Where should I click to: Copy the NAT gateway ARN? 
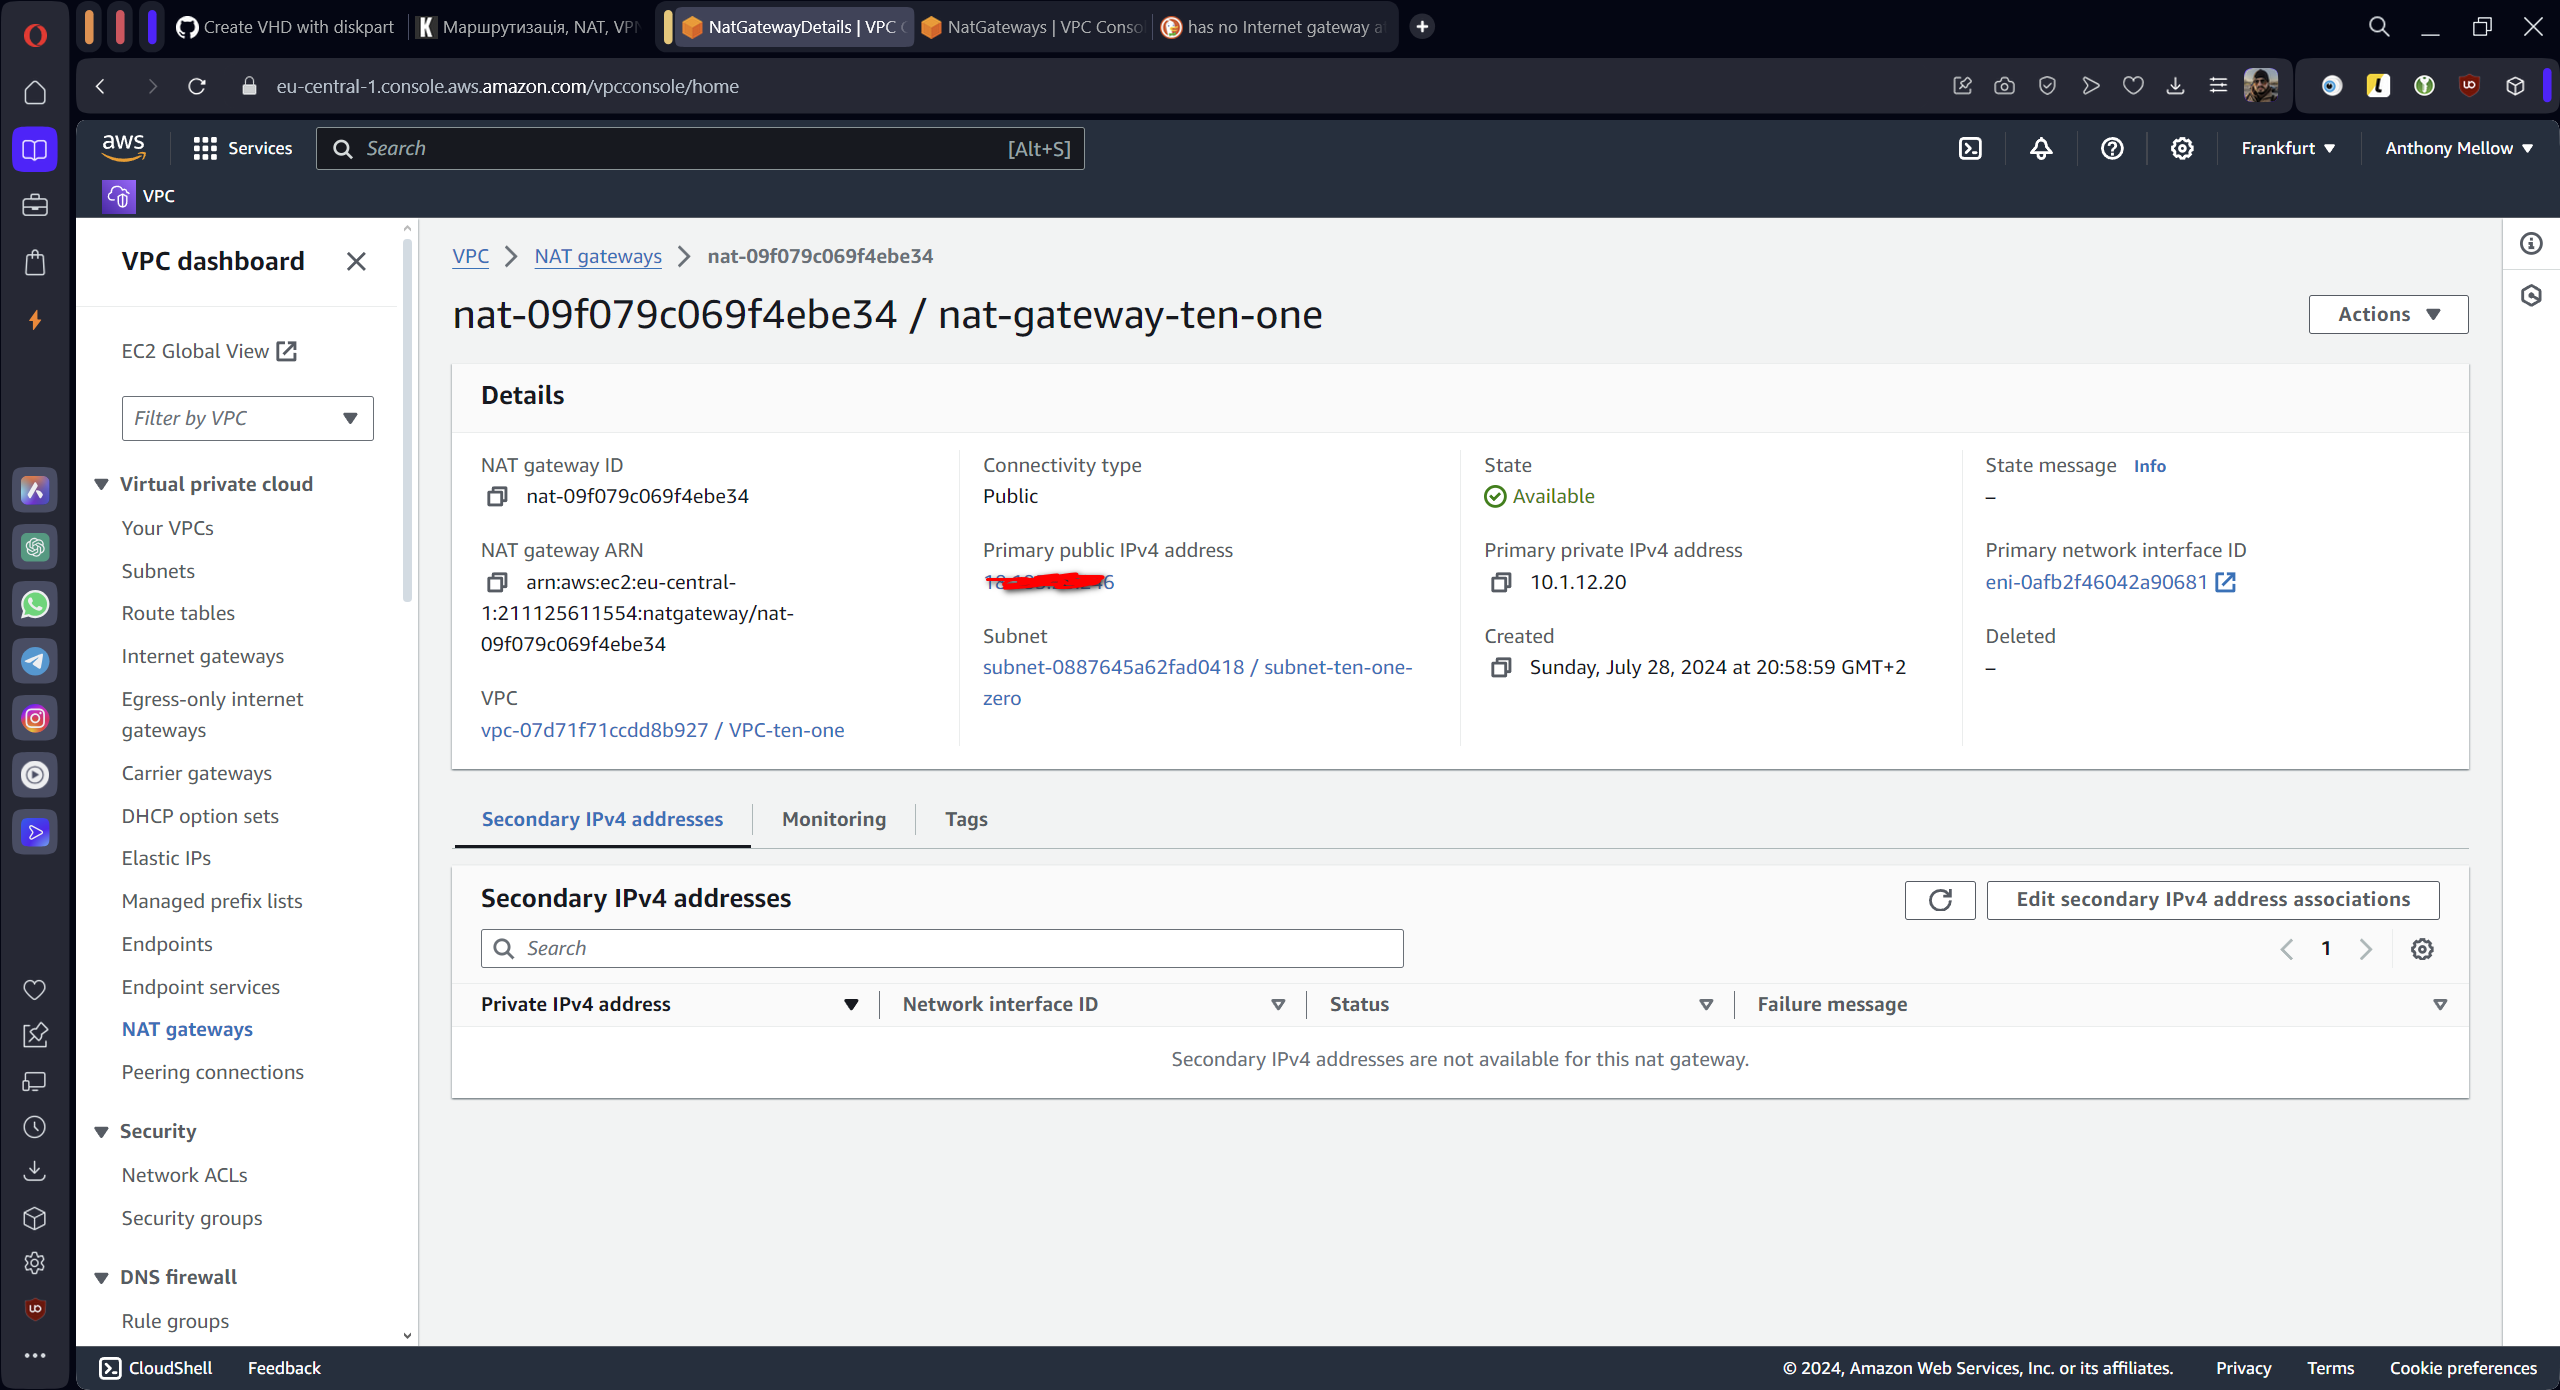point(497,582)
